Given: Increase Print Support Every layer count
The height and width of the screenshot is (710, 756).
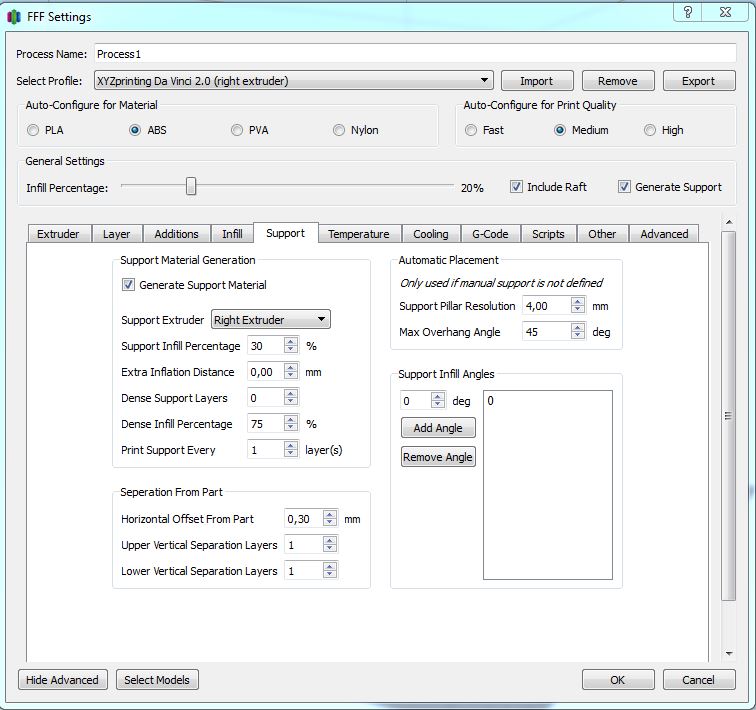Looking at the screenshot, I should (x=291, y=445).
